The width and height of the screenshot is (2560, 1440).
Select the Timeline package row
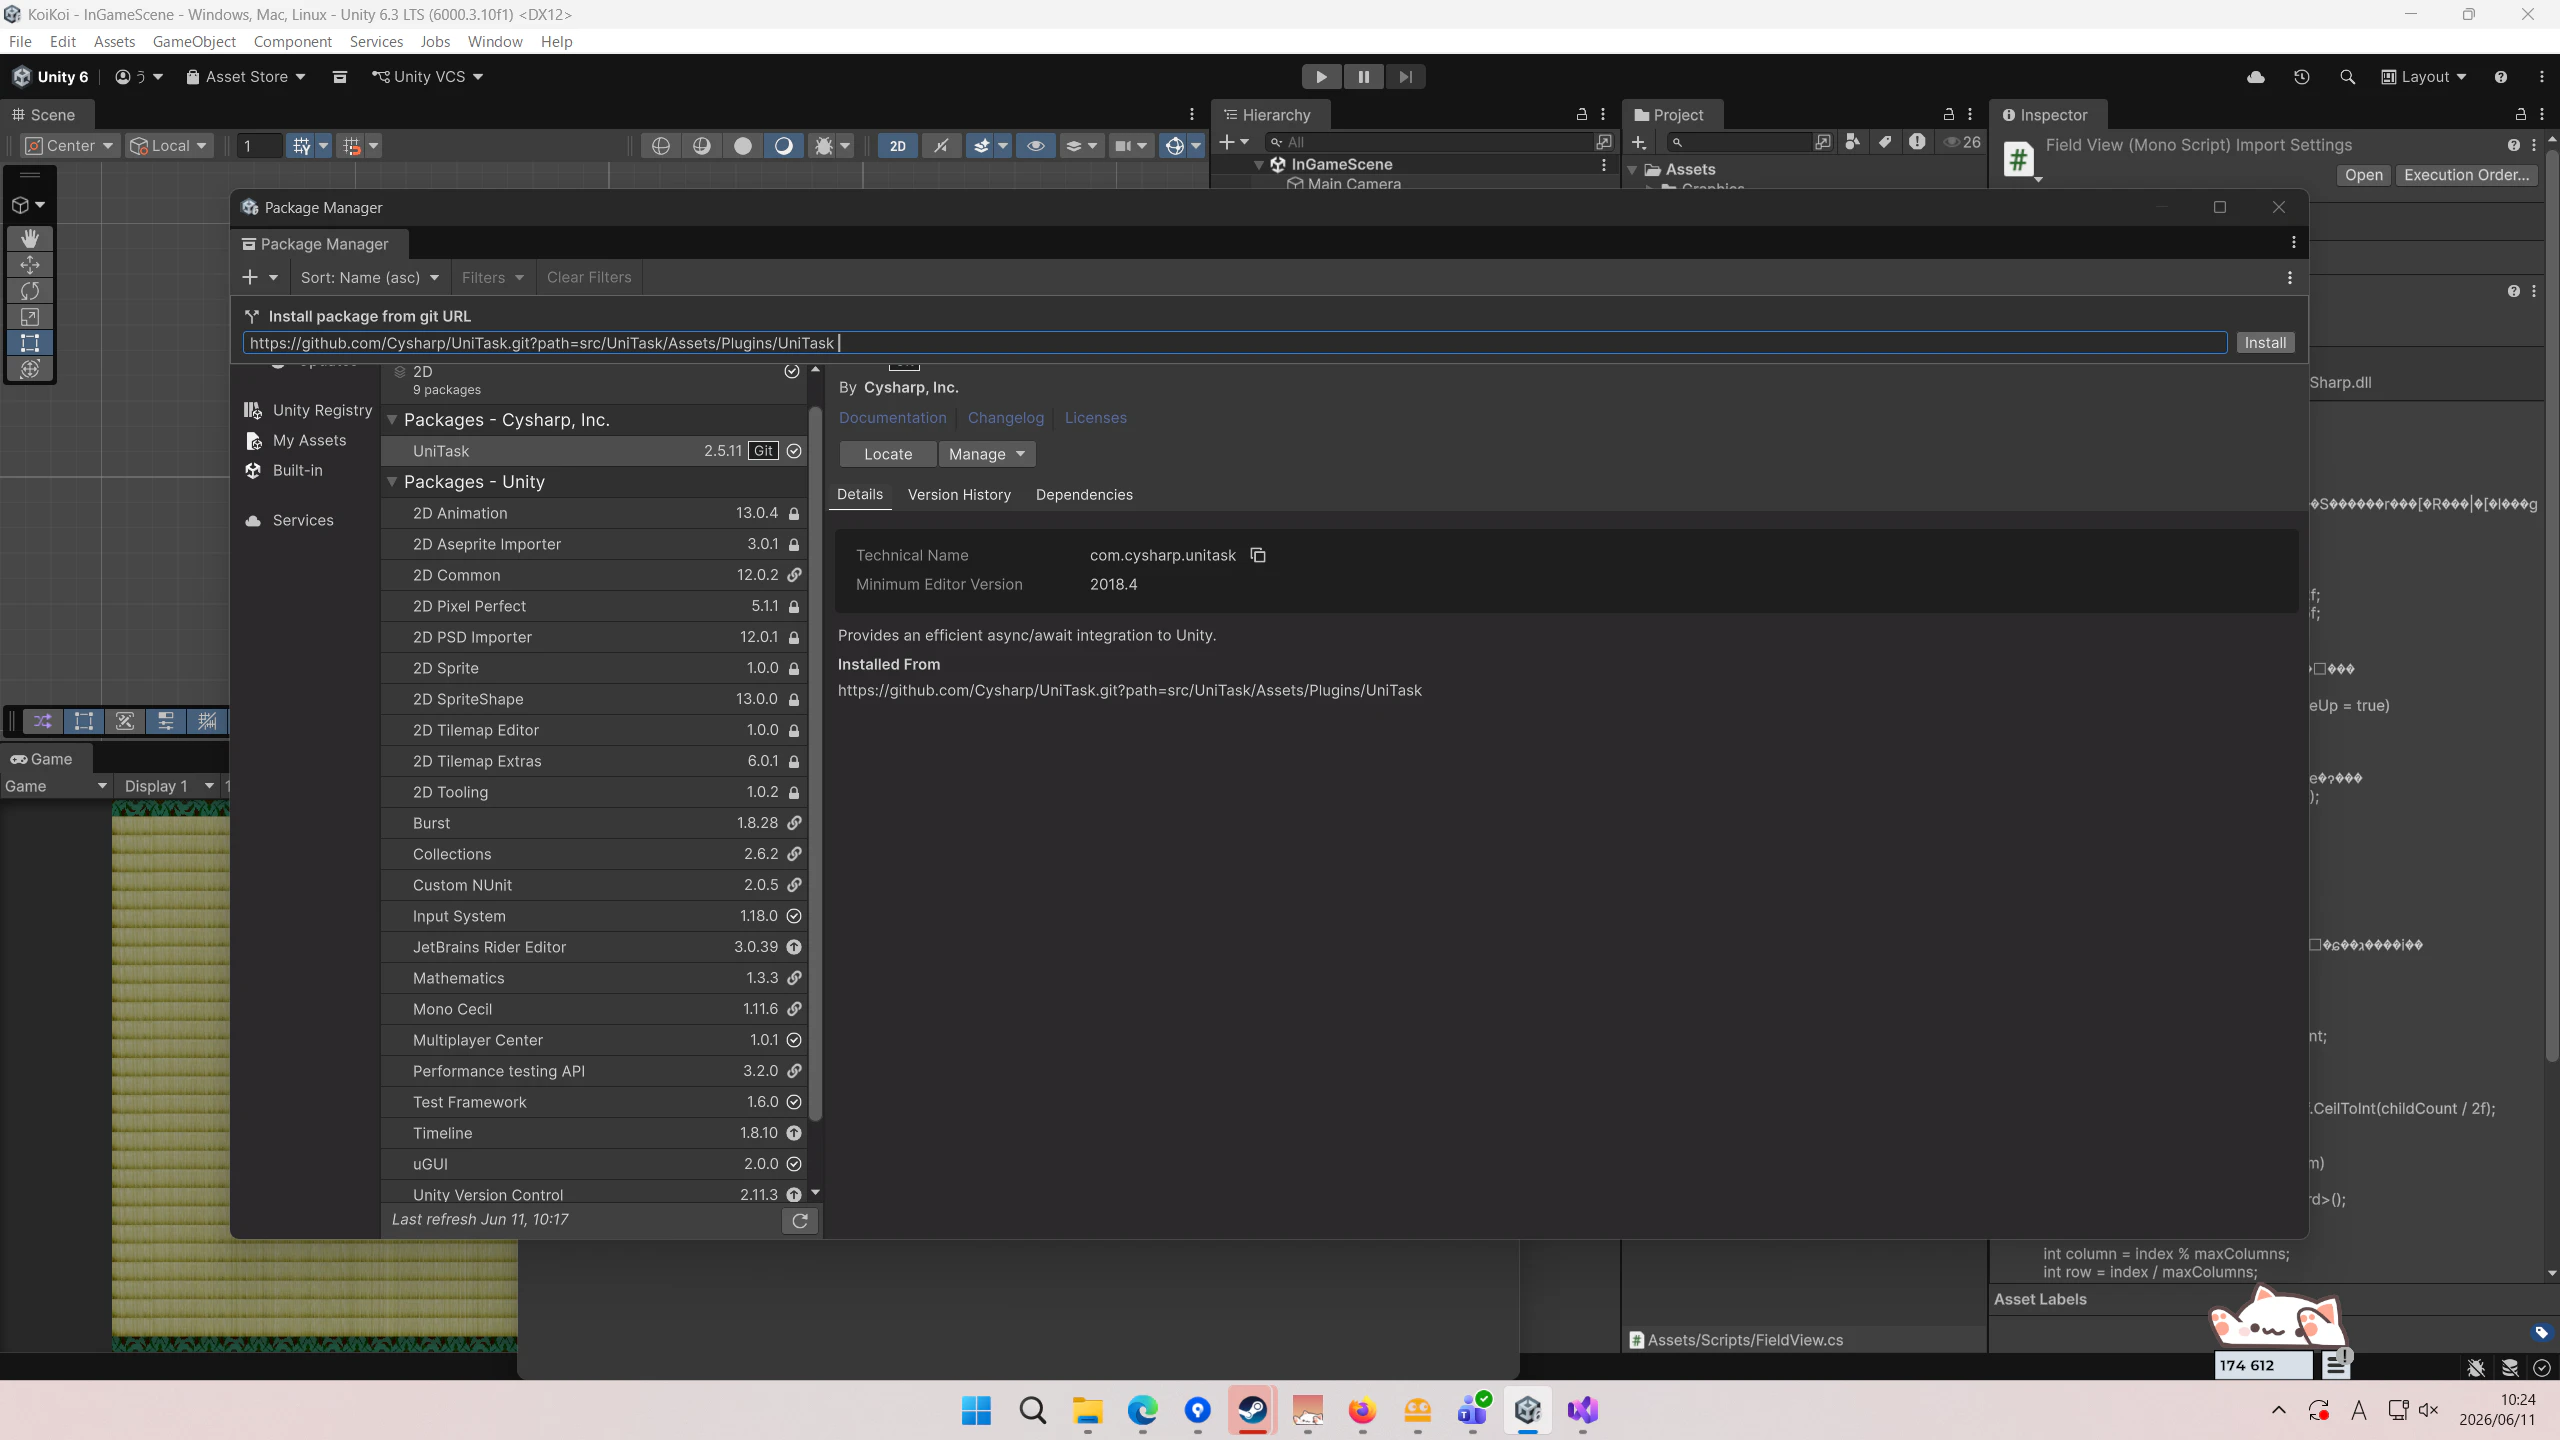[594, 1133]
